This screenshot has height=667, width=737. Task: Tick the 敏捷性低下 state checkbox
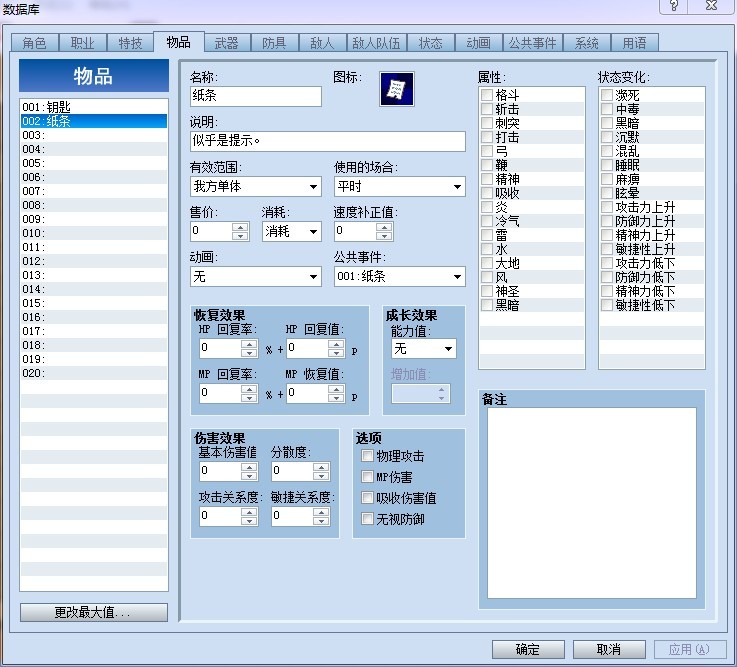point(607,305)
